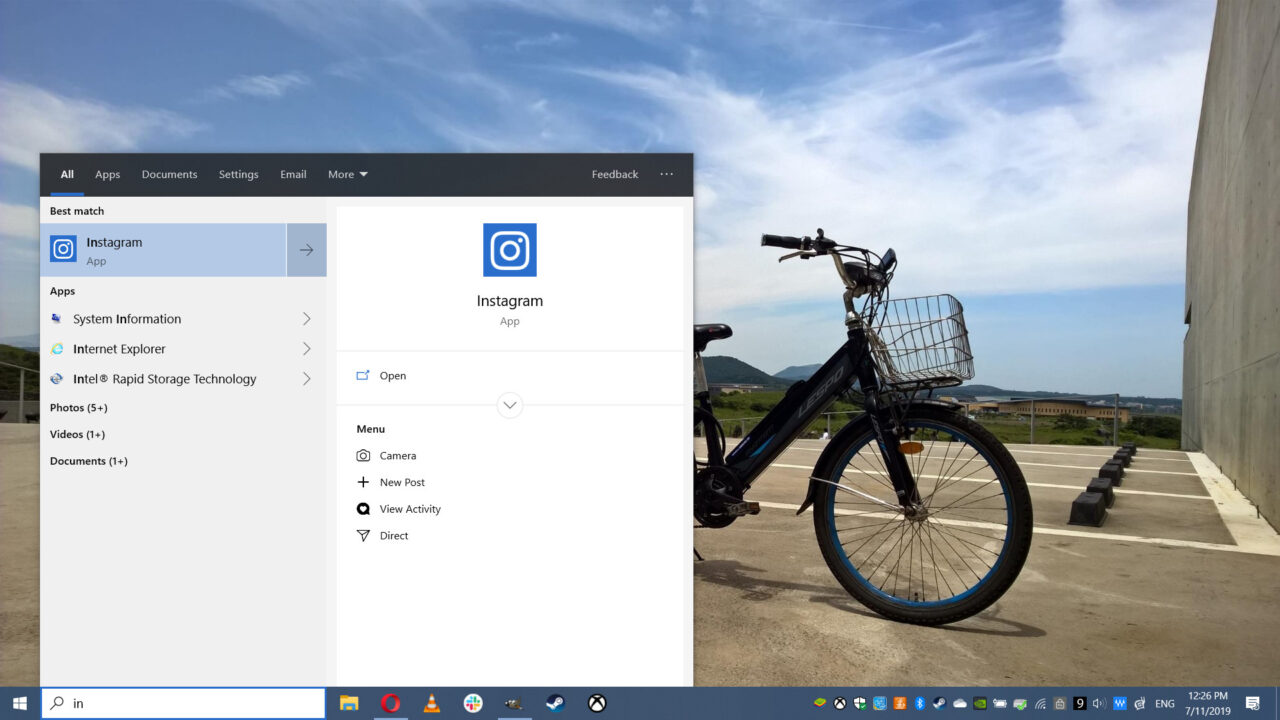This screenshot has width=1280, height=720.
Task: Expand the Instagram details chevron
Action: tap(510, 405)
